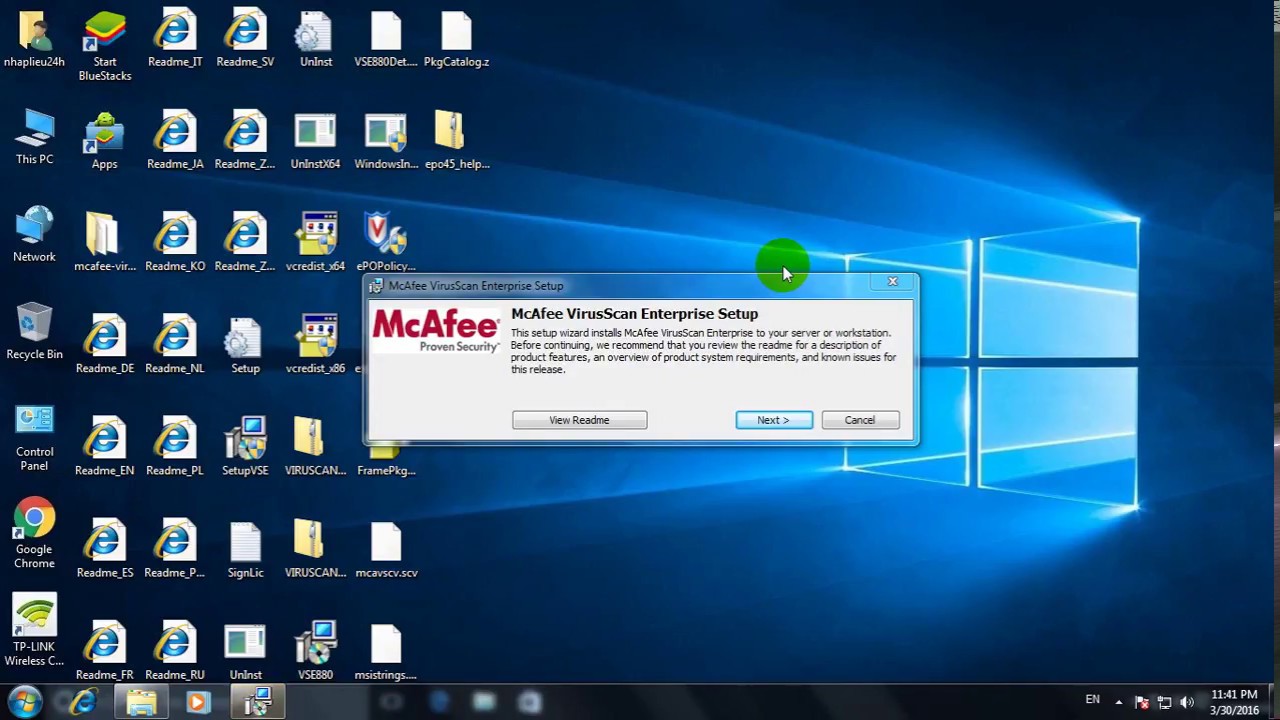Screen dimensions: 1280x720
Task: Select the Readme_DE file icon
Action: pyautogui.click(x=105, y=338)
